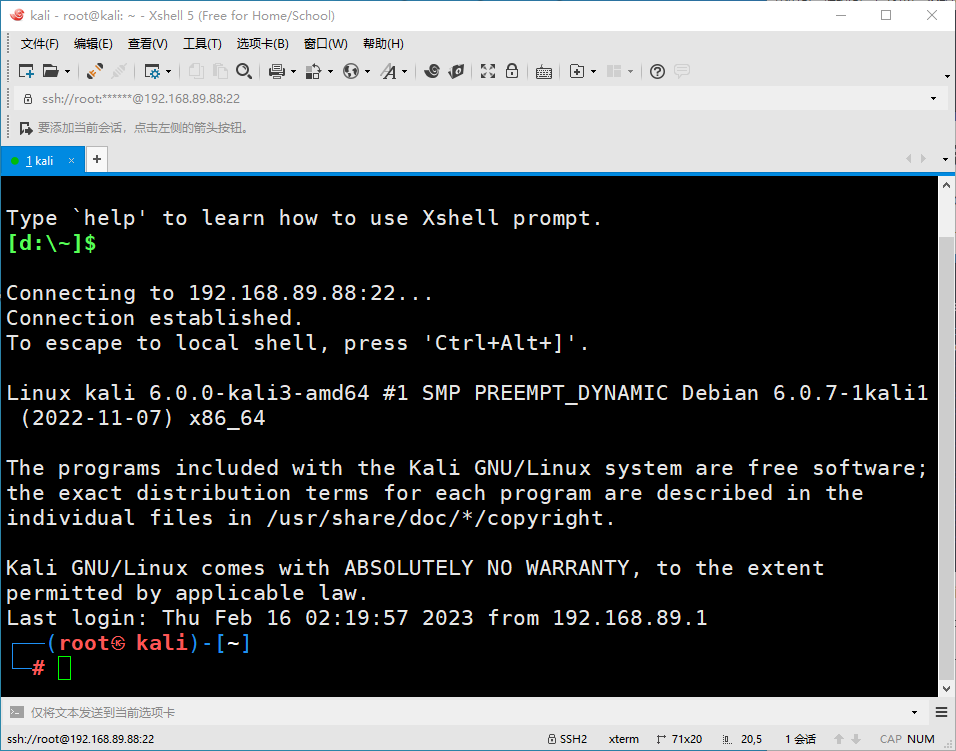Open the 工具(T) menu
This screenshot has height=751, width=956.
pyautogui.click(x=202, y=44)
